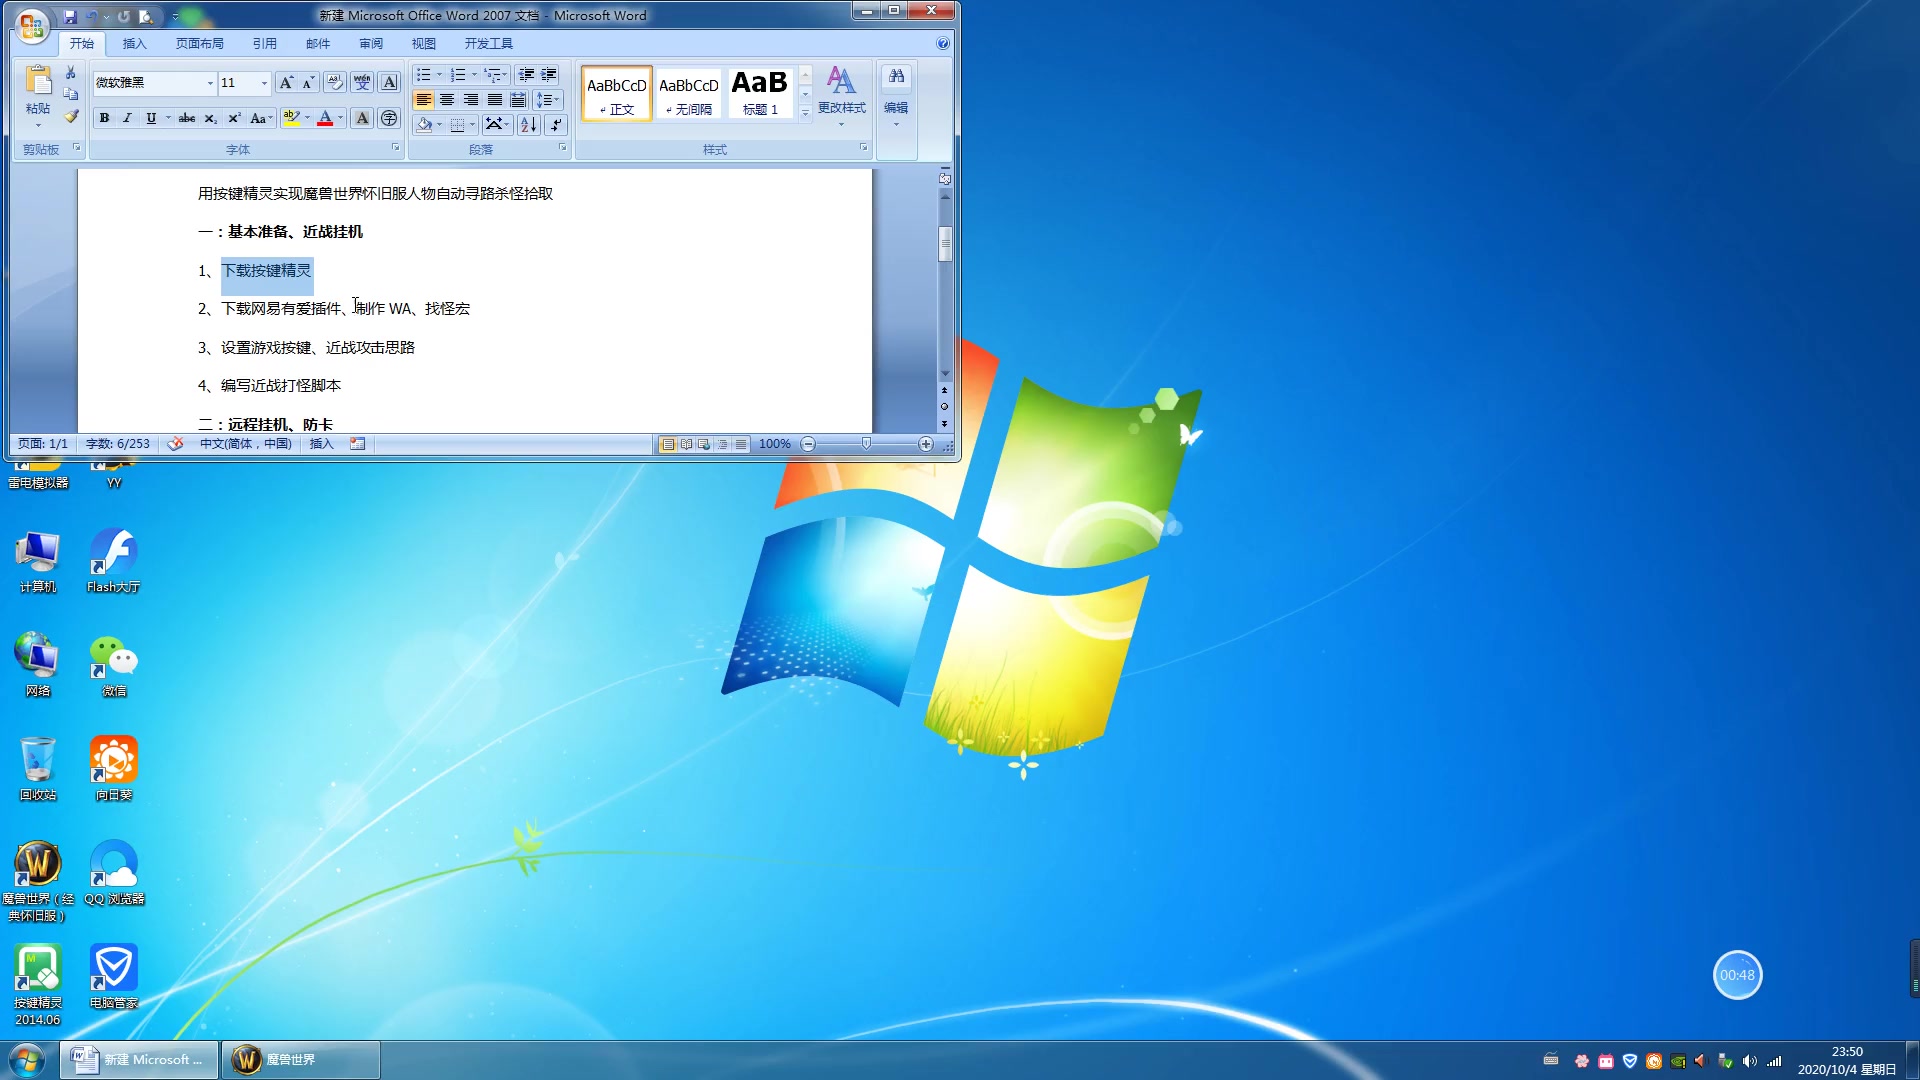Cut the selected text with scissors icon
The width and height of the screenshot is (1920, 1080).
(71, 73)
